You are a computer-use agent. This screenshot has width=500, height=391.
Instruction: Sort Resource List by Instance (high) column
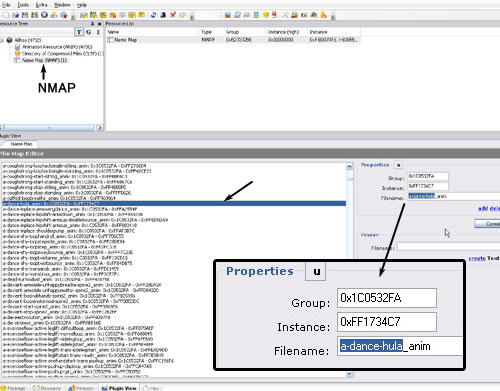tap(286, 32)
